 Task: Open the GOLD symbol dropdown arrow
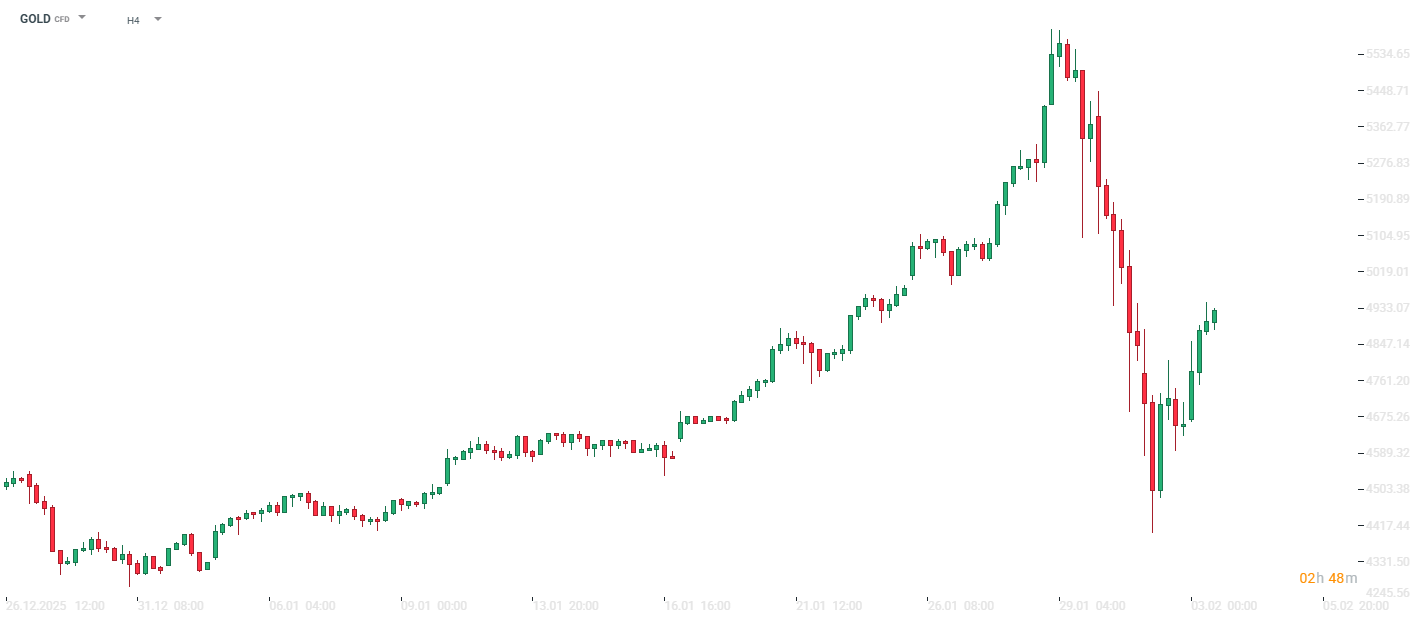pyautogui.click(x=82, y=18)
